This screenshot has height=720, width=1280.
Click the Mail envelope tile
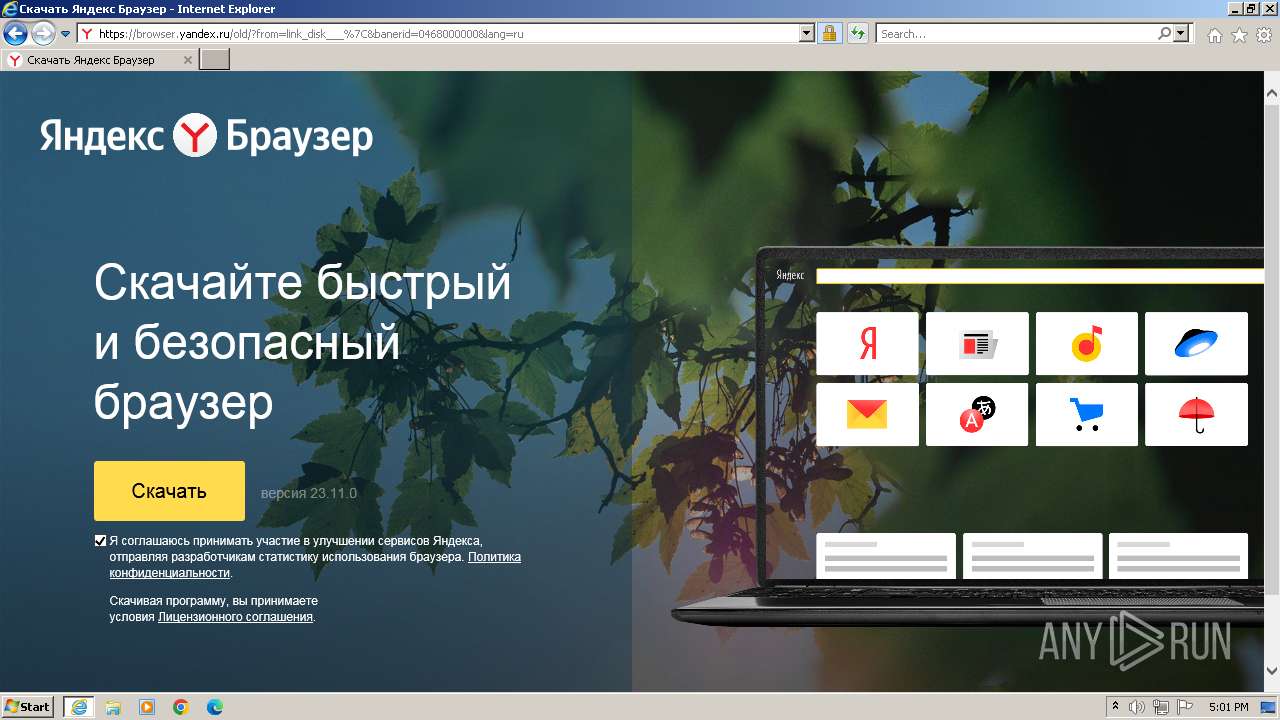click(x=867, y=414)
